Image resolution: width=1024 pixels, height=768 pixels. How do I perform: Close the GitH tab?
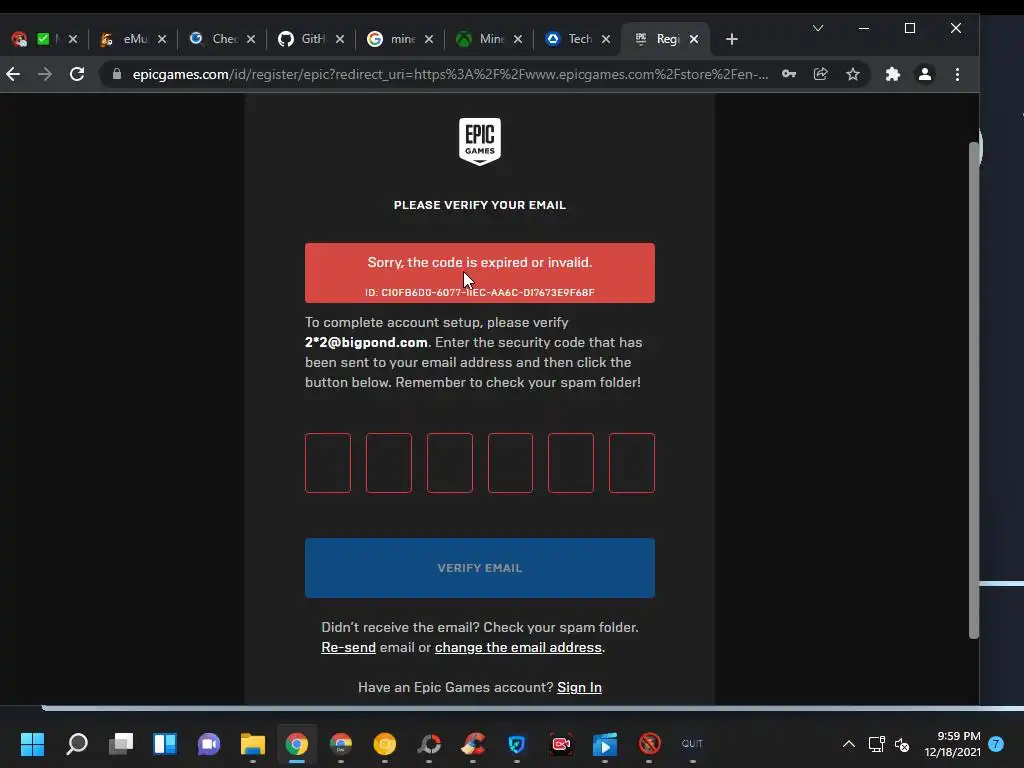coord(340,39)
